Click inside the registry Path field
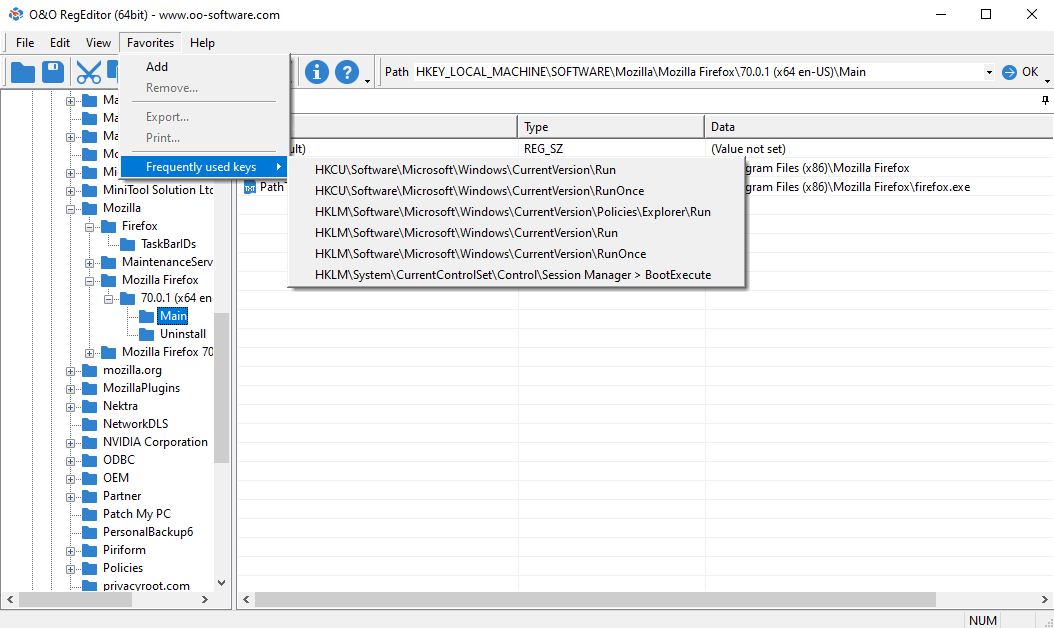The image size is (1054, 628). 698,72
